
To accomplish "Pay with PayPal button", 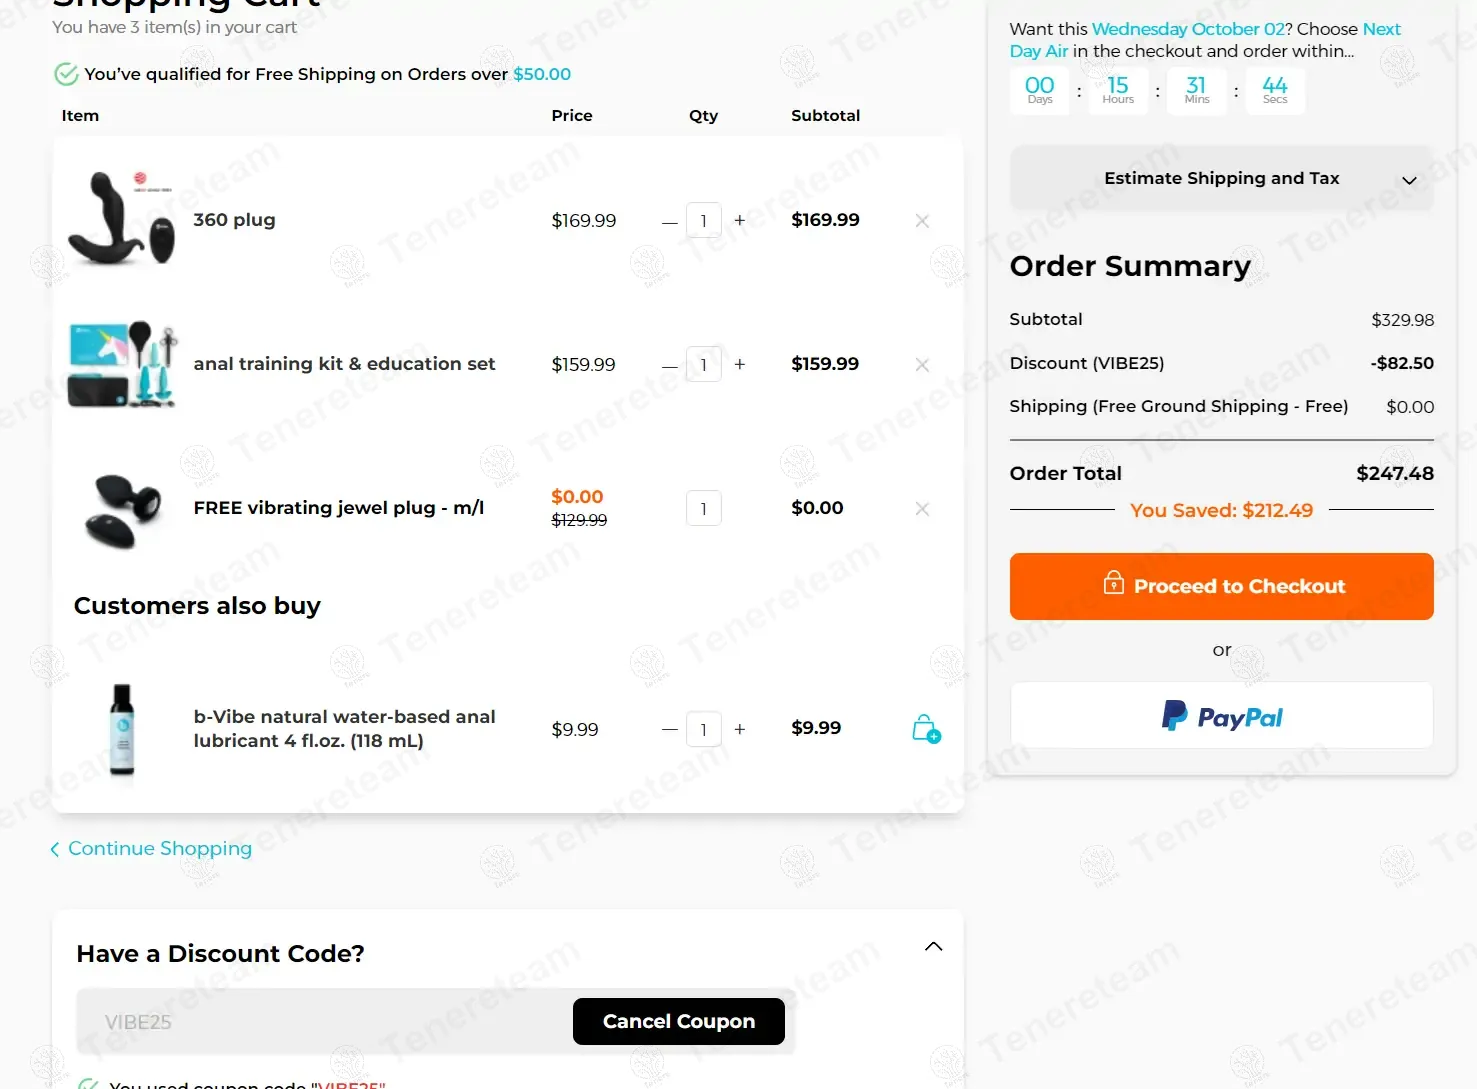I will (1221, 716).
